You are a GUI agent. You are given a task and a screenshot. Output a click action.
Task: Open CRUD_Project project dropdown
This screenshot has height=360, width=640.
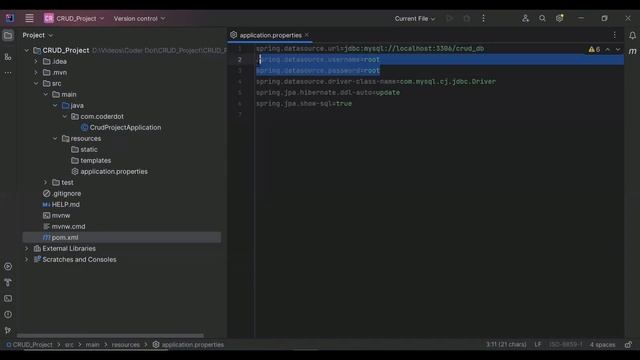click(x=74, y=18)
